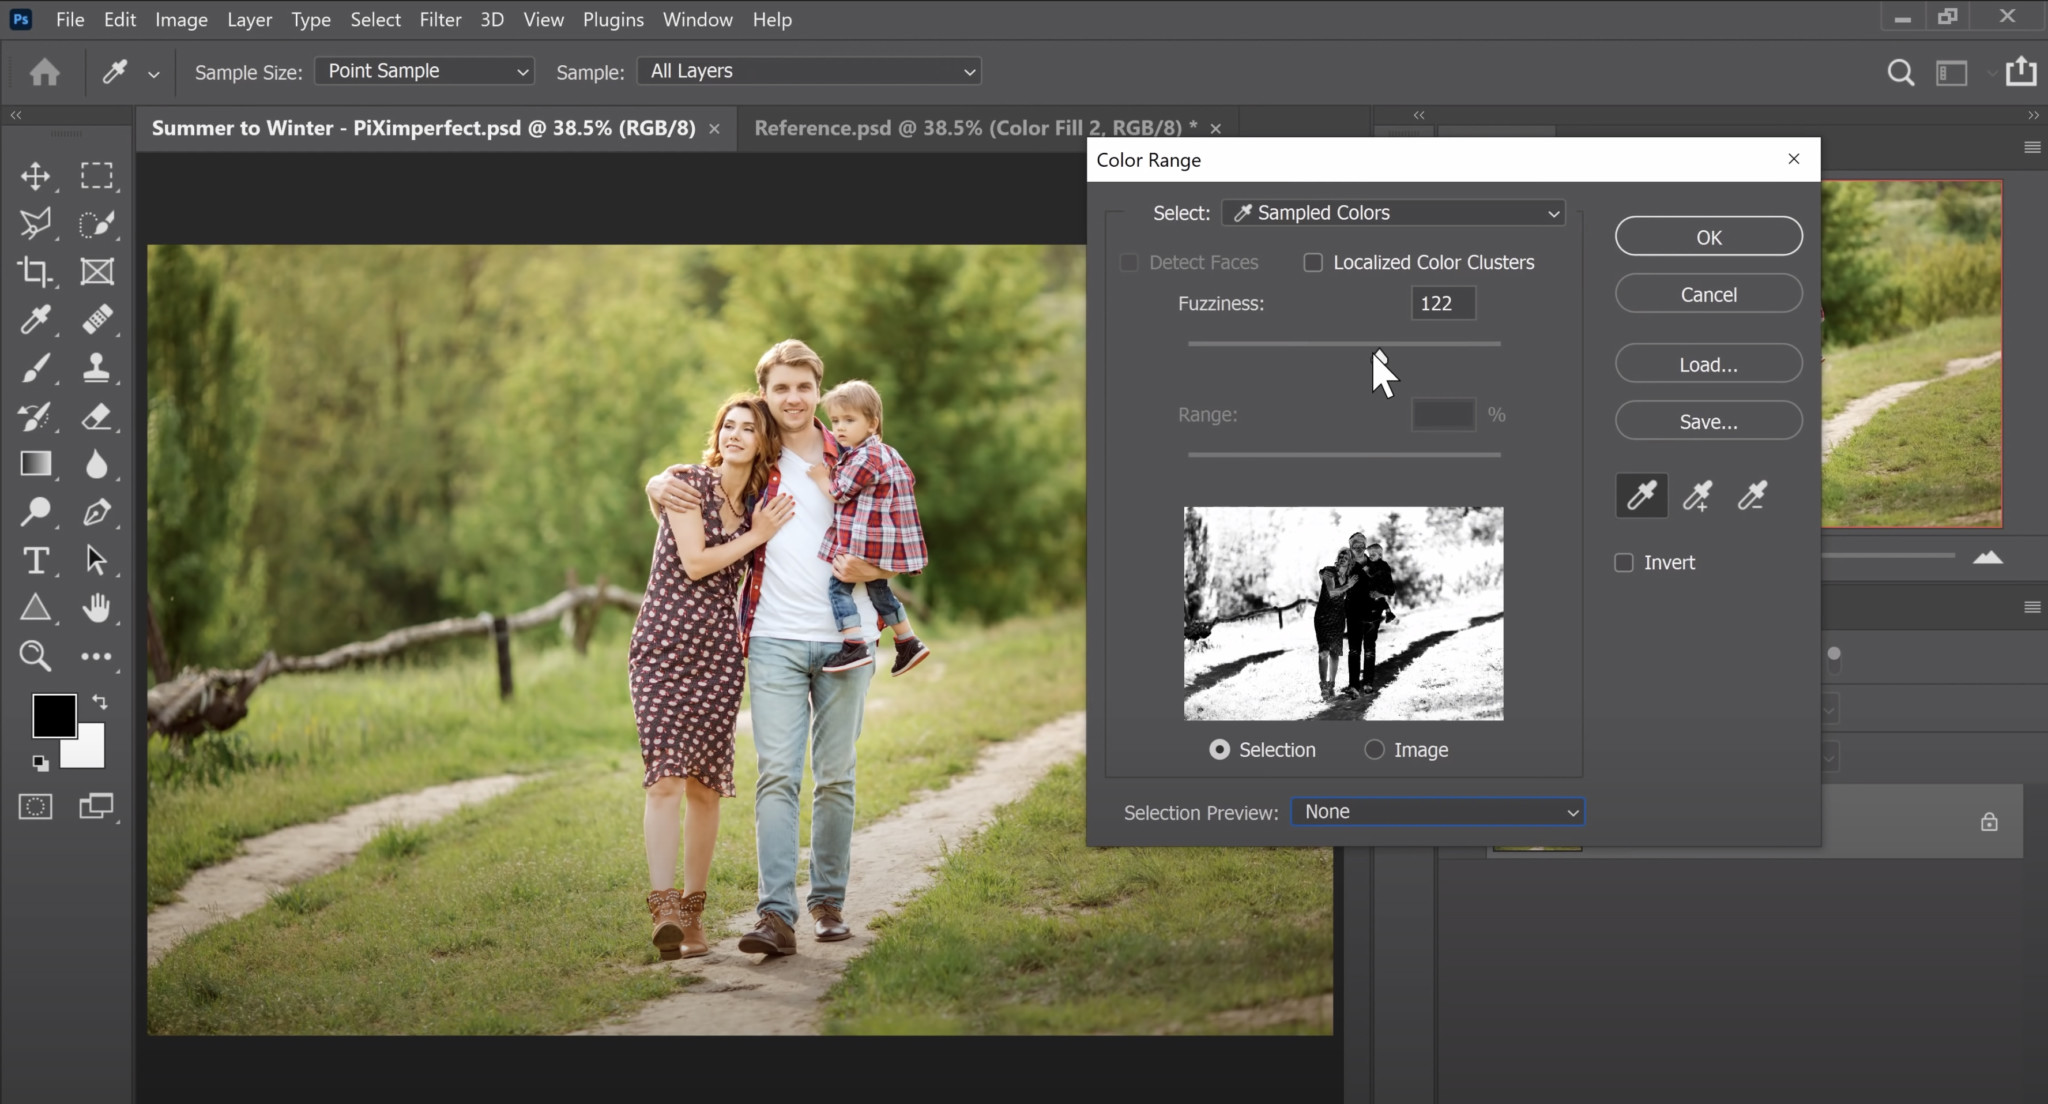Select the Brush tool
The width and height of the screenshot is (2048, 1104).
click(36, 367)
